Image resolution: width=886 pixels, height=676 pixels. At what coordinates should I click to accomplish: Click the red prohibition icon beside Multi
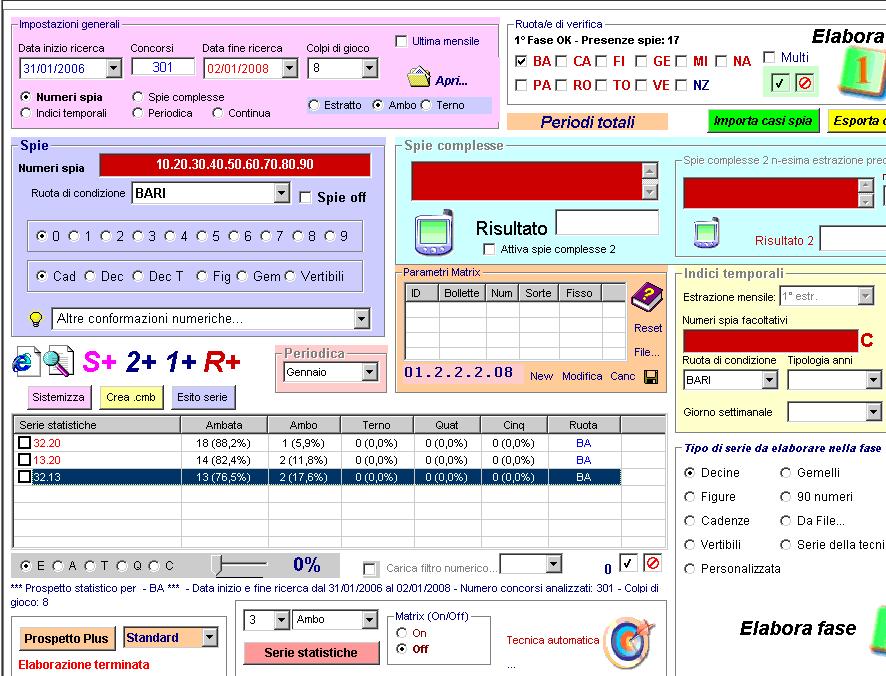(804, 84)
